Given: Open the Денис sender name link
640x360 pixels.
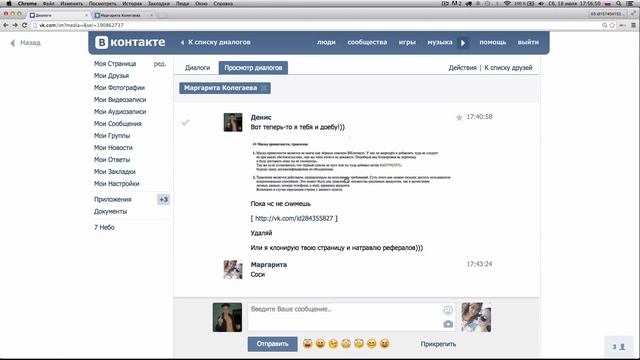Looking at the screenshot, I should pyautogui.click(x=261, y=117).
